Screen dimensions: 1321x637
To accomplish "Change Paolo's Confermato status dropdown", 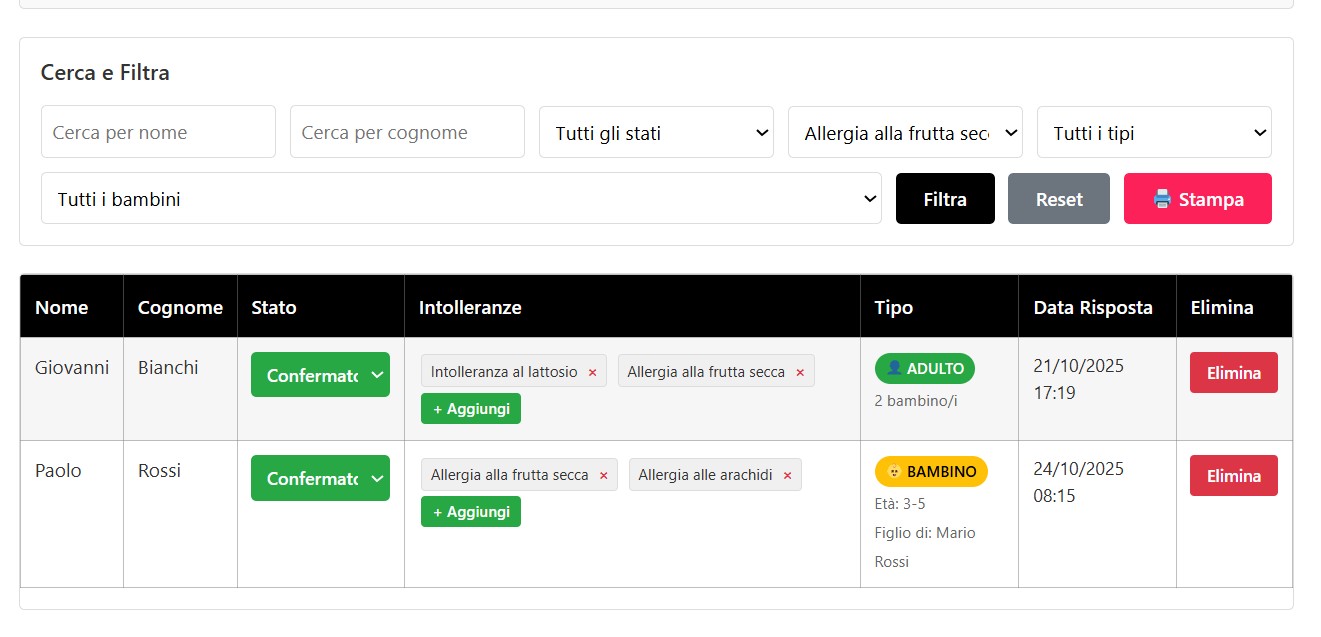I will coord(320,478).
